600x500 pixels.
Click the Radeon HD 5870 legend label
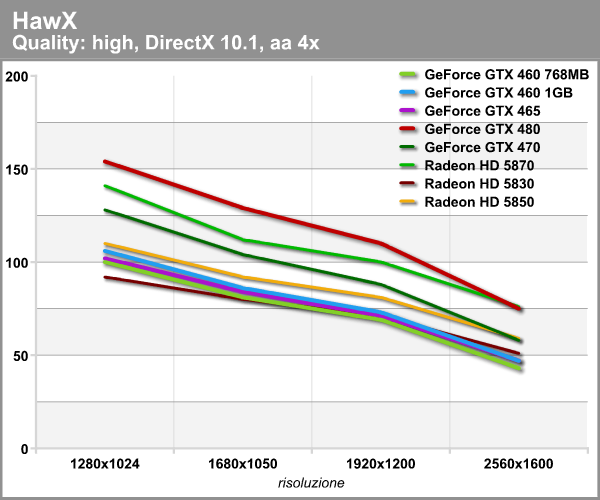pos(479,166)
